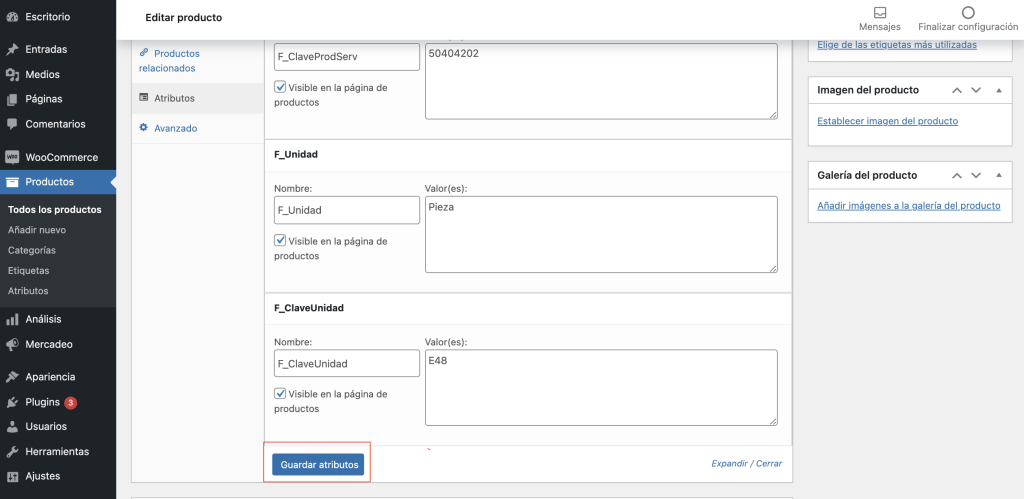Uncheck F_Unidad visible en la página checkbox
The height and width of the screenshot is (499, 1024).
pyautogui.click(x=280, y=240)
